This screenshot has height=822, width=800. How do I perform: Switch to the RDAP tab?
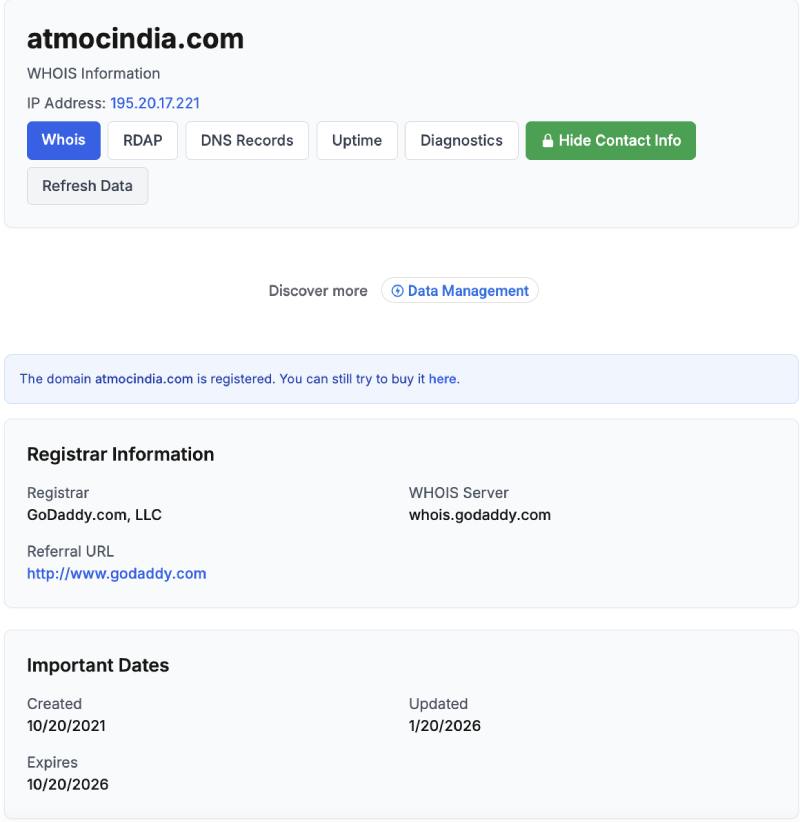(x=142, y=140)
